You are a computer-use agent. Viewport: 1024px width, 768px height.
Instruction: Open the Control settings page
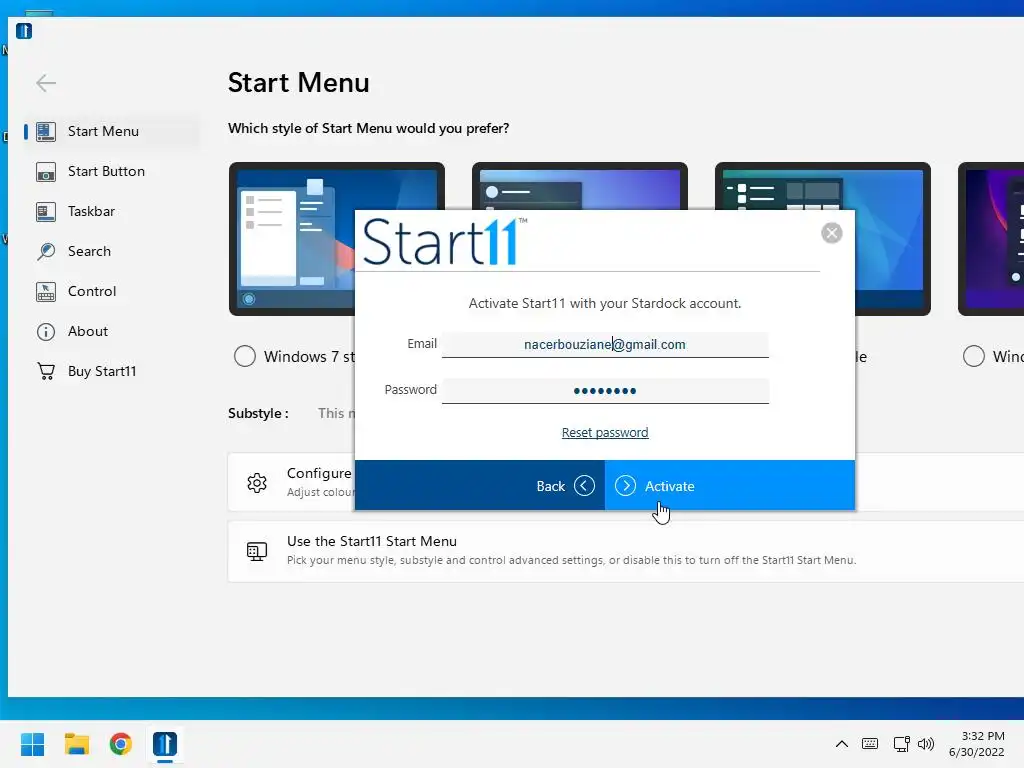(111, 291)
